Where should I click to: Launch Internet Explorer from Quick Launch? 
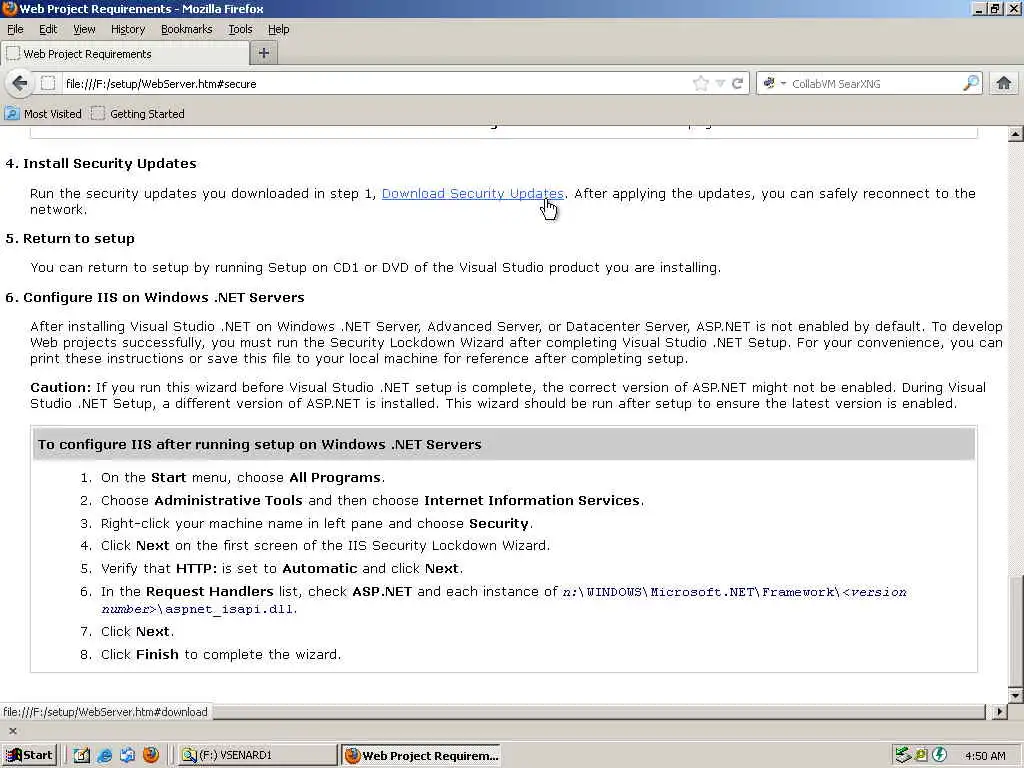coord(104,755)
